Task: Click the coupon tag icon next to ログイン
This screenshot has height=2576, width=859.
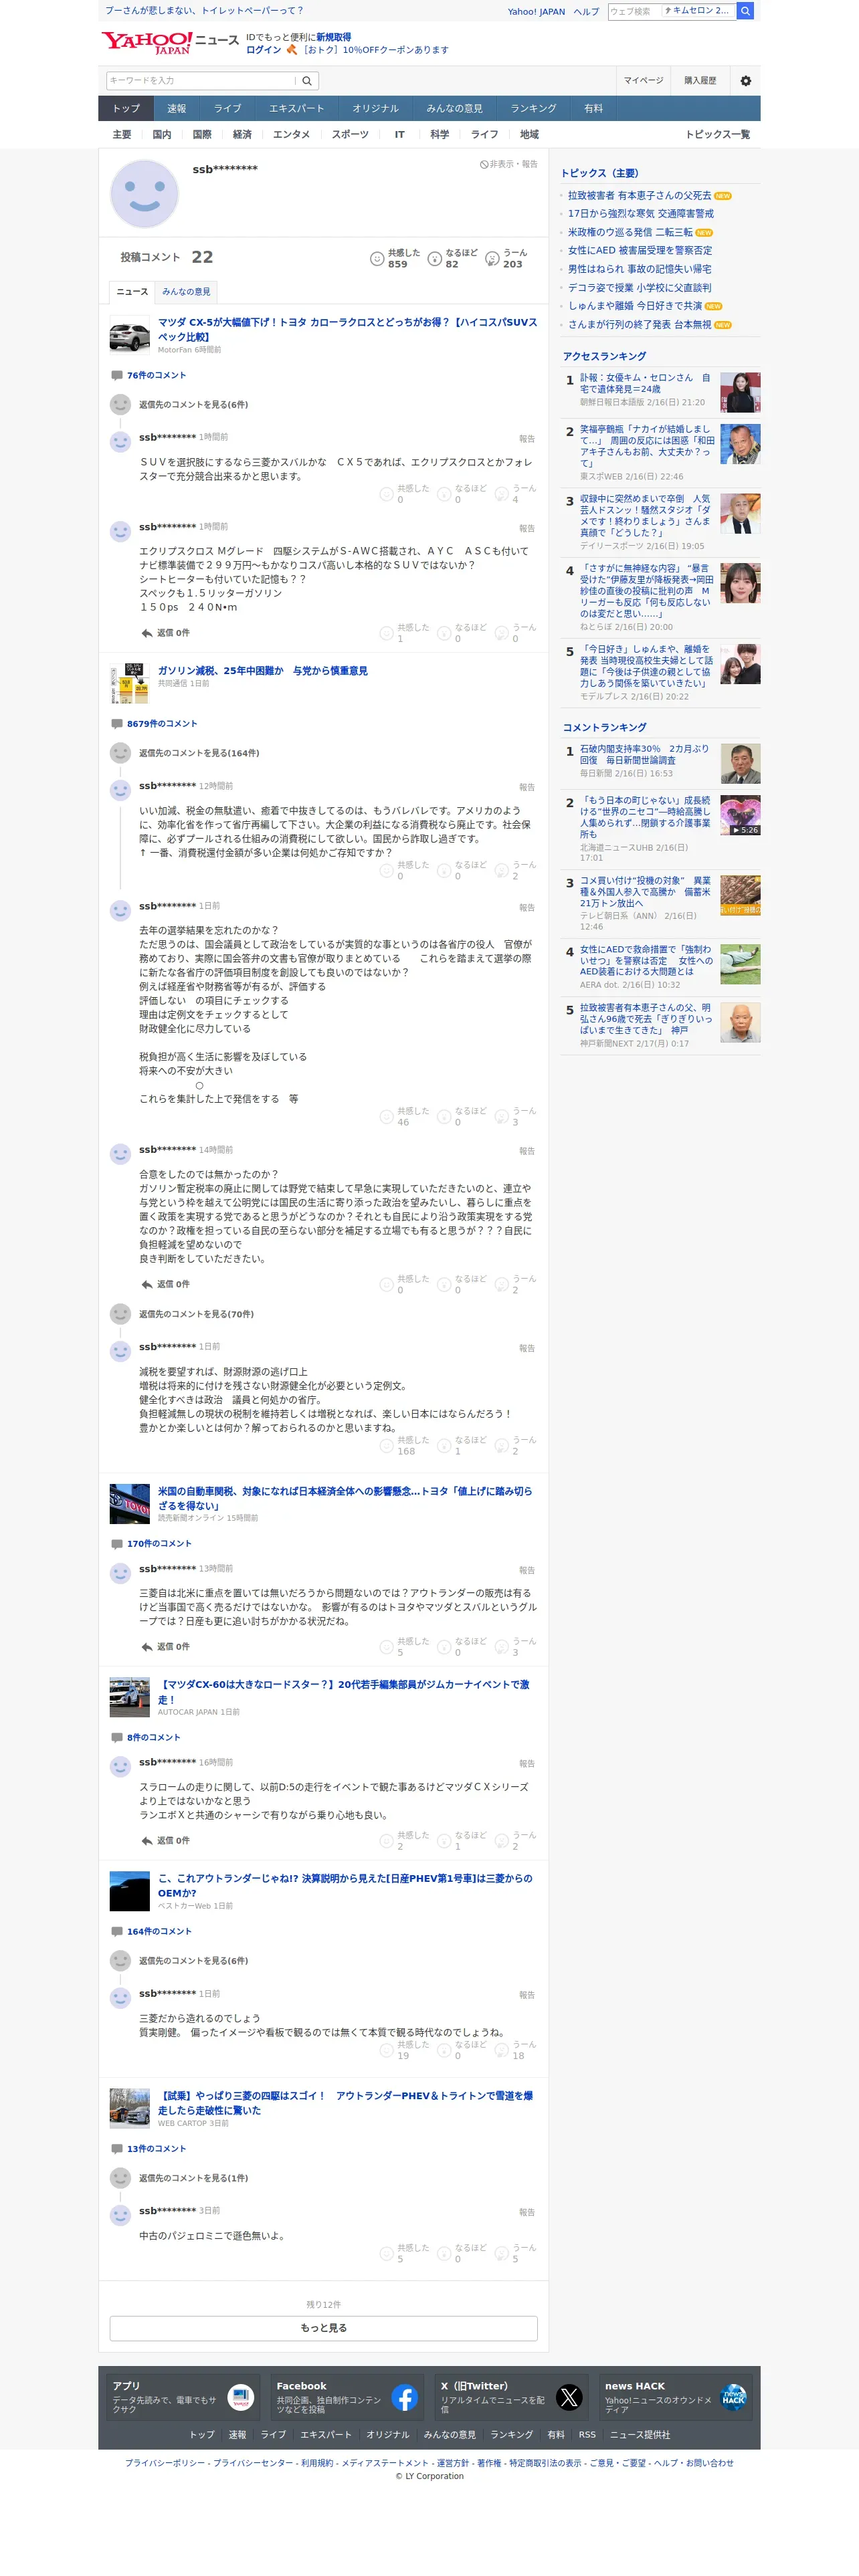Action: (x=292, y=50)
